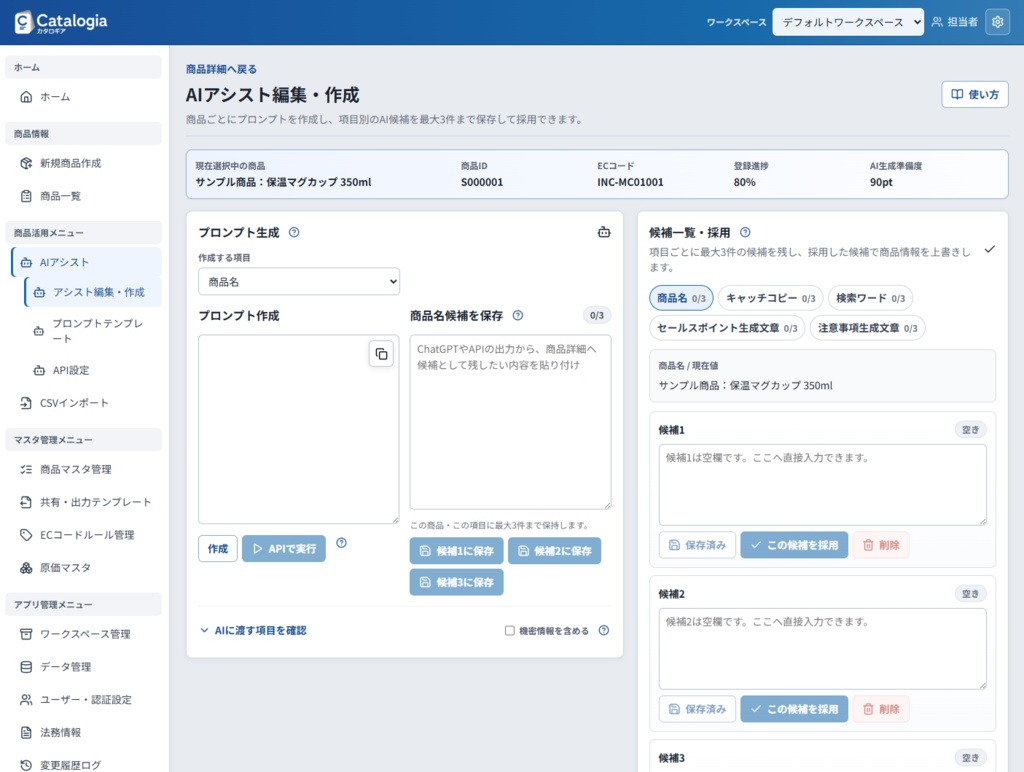Copy the prompt with the copy icon
1024x772 pixels.
point(381,354)
